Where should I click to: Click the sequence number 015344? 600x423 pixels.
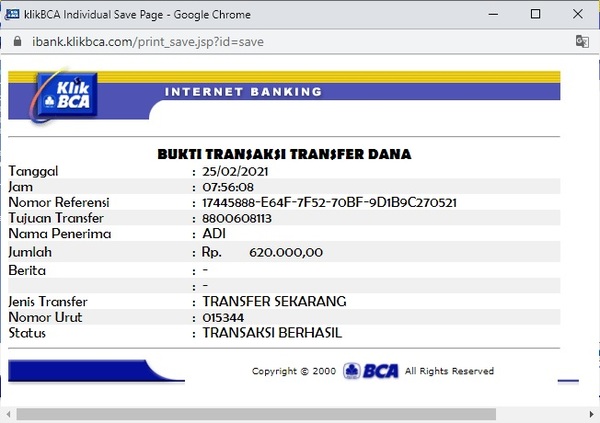(x=223, y=317)
